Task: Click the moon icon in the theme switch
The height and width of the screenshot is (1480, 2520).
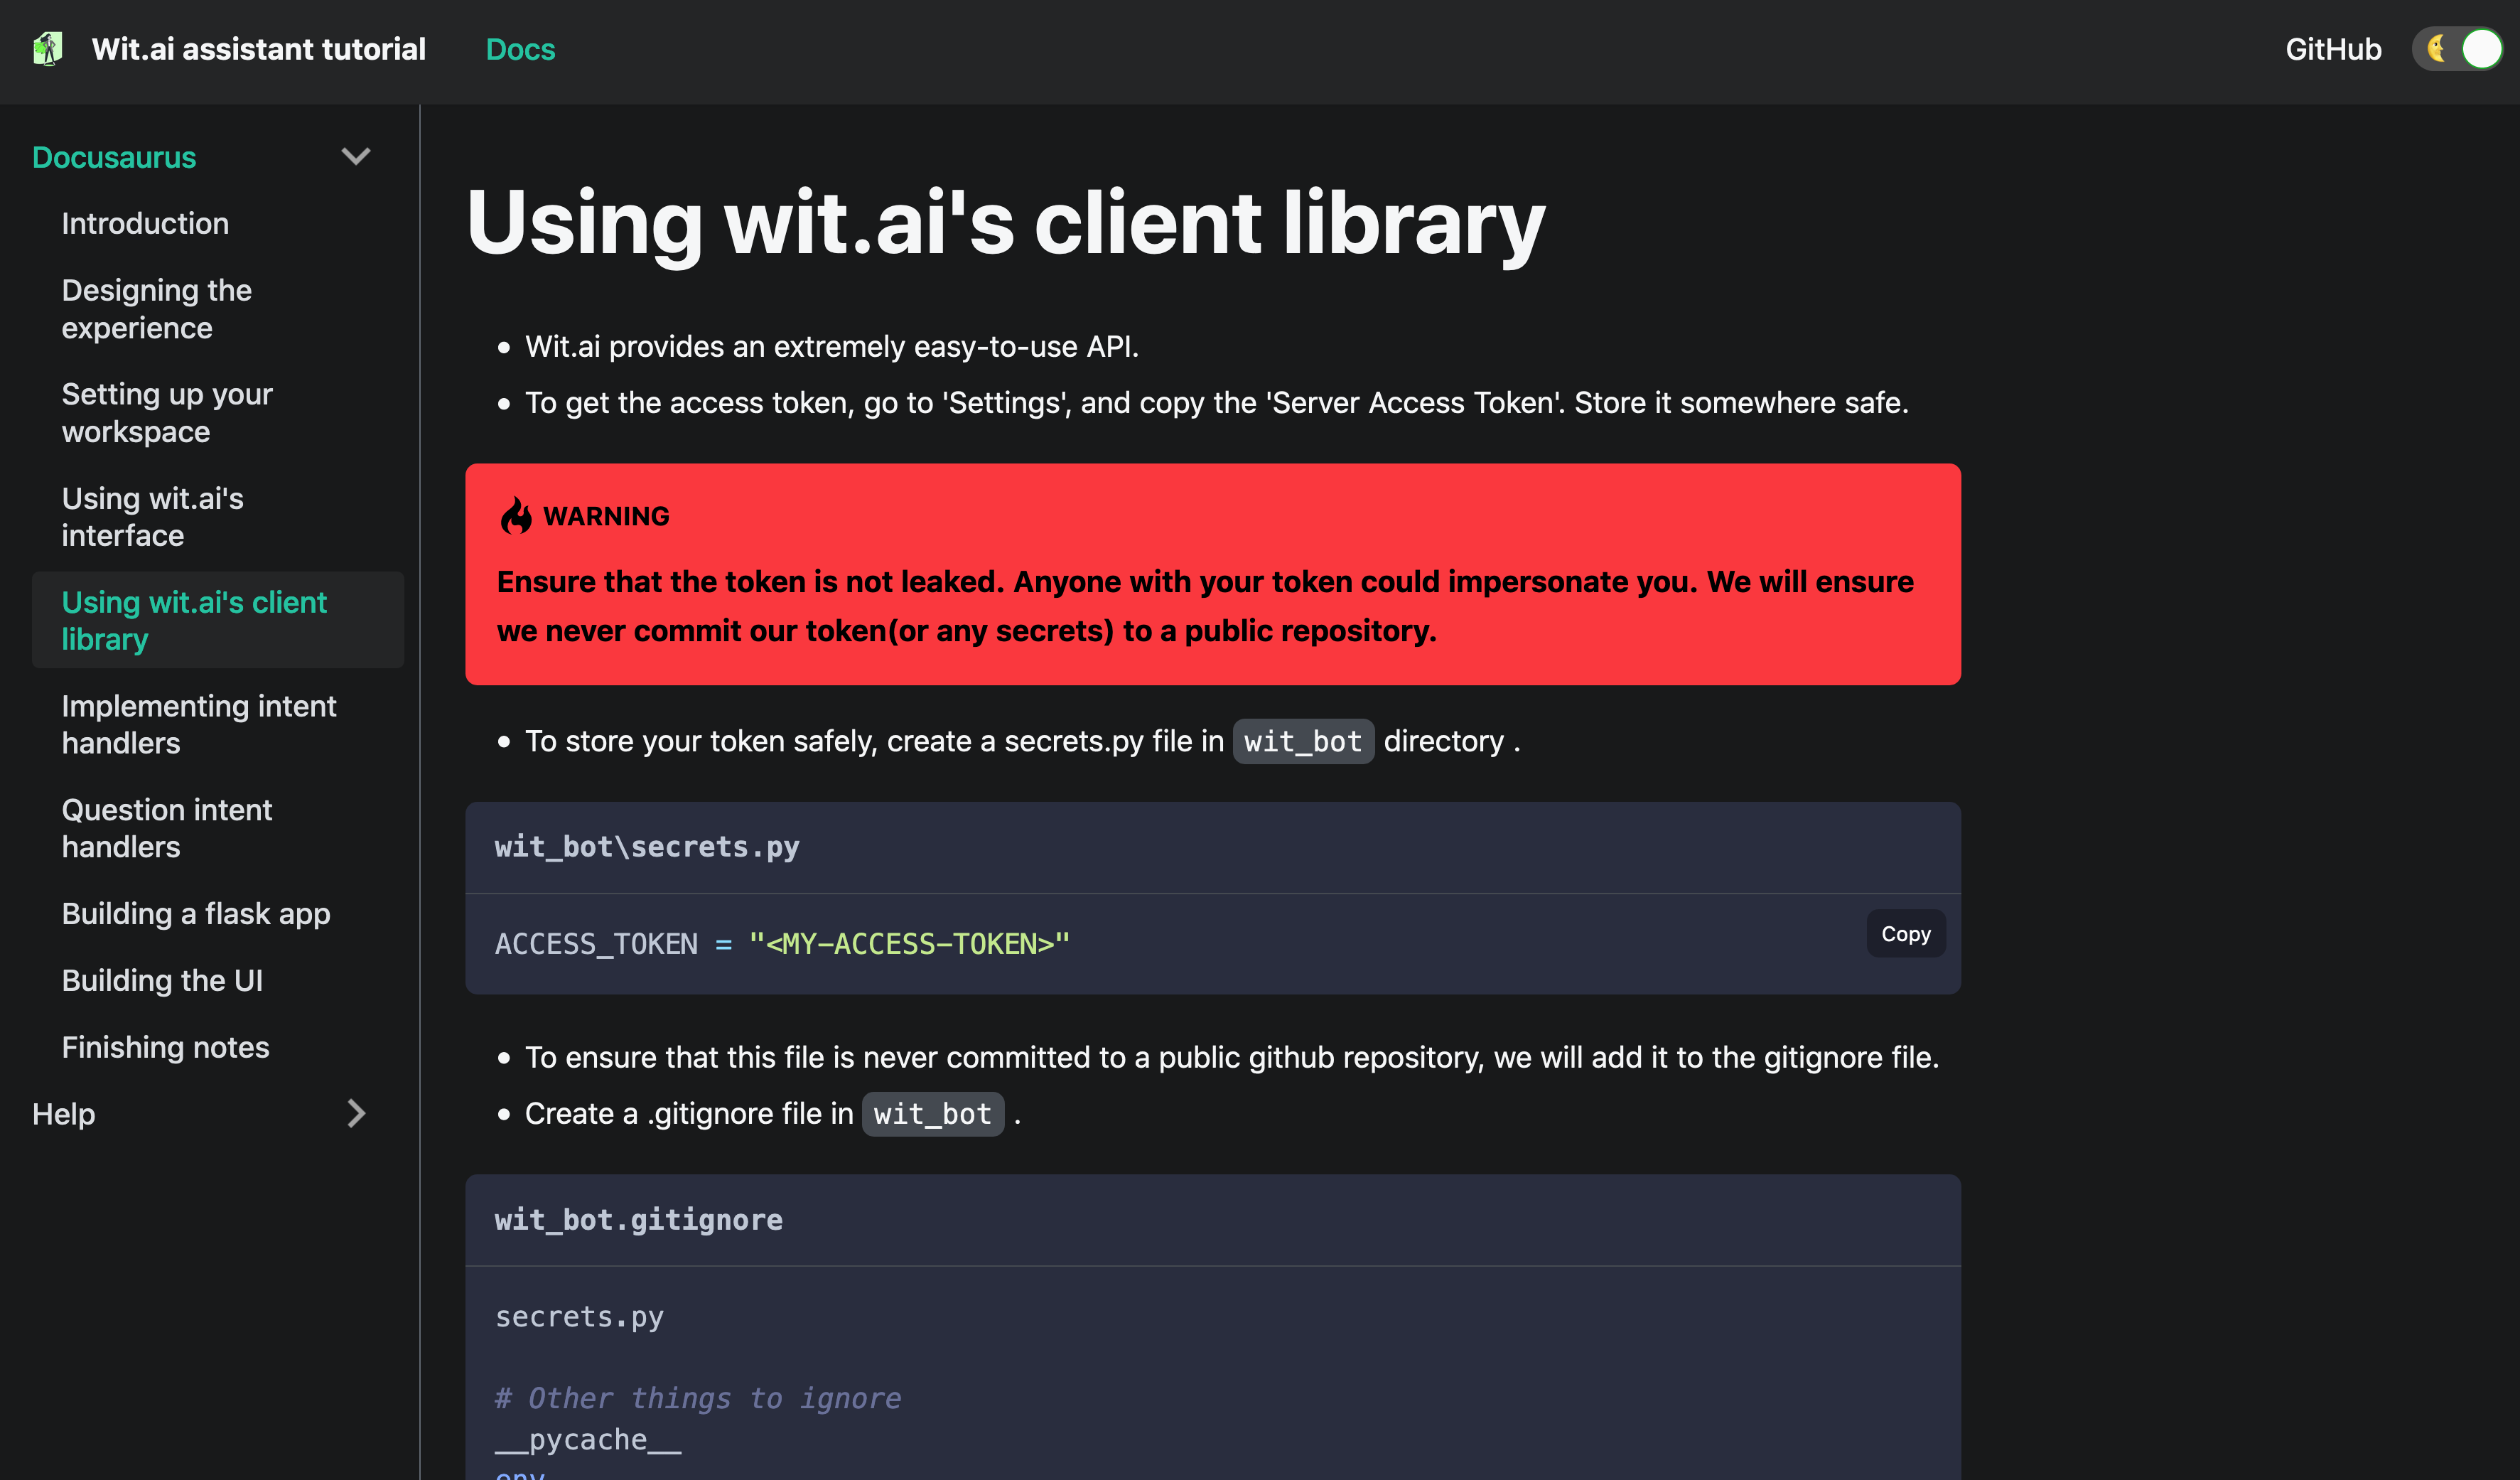Action: pos(2437,49)
